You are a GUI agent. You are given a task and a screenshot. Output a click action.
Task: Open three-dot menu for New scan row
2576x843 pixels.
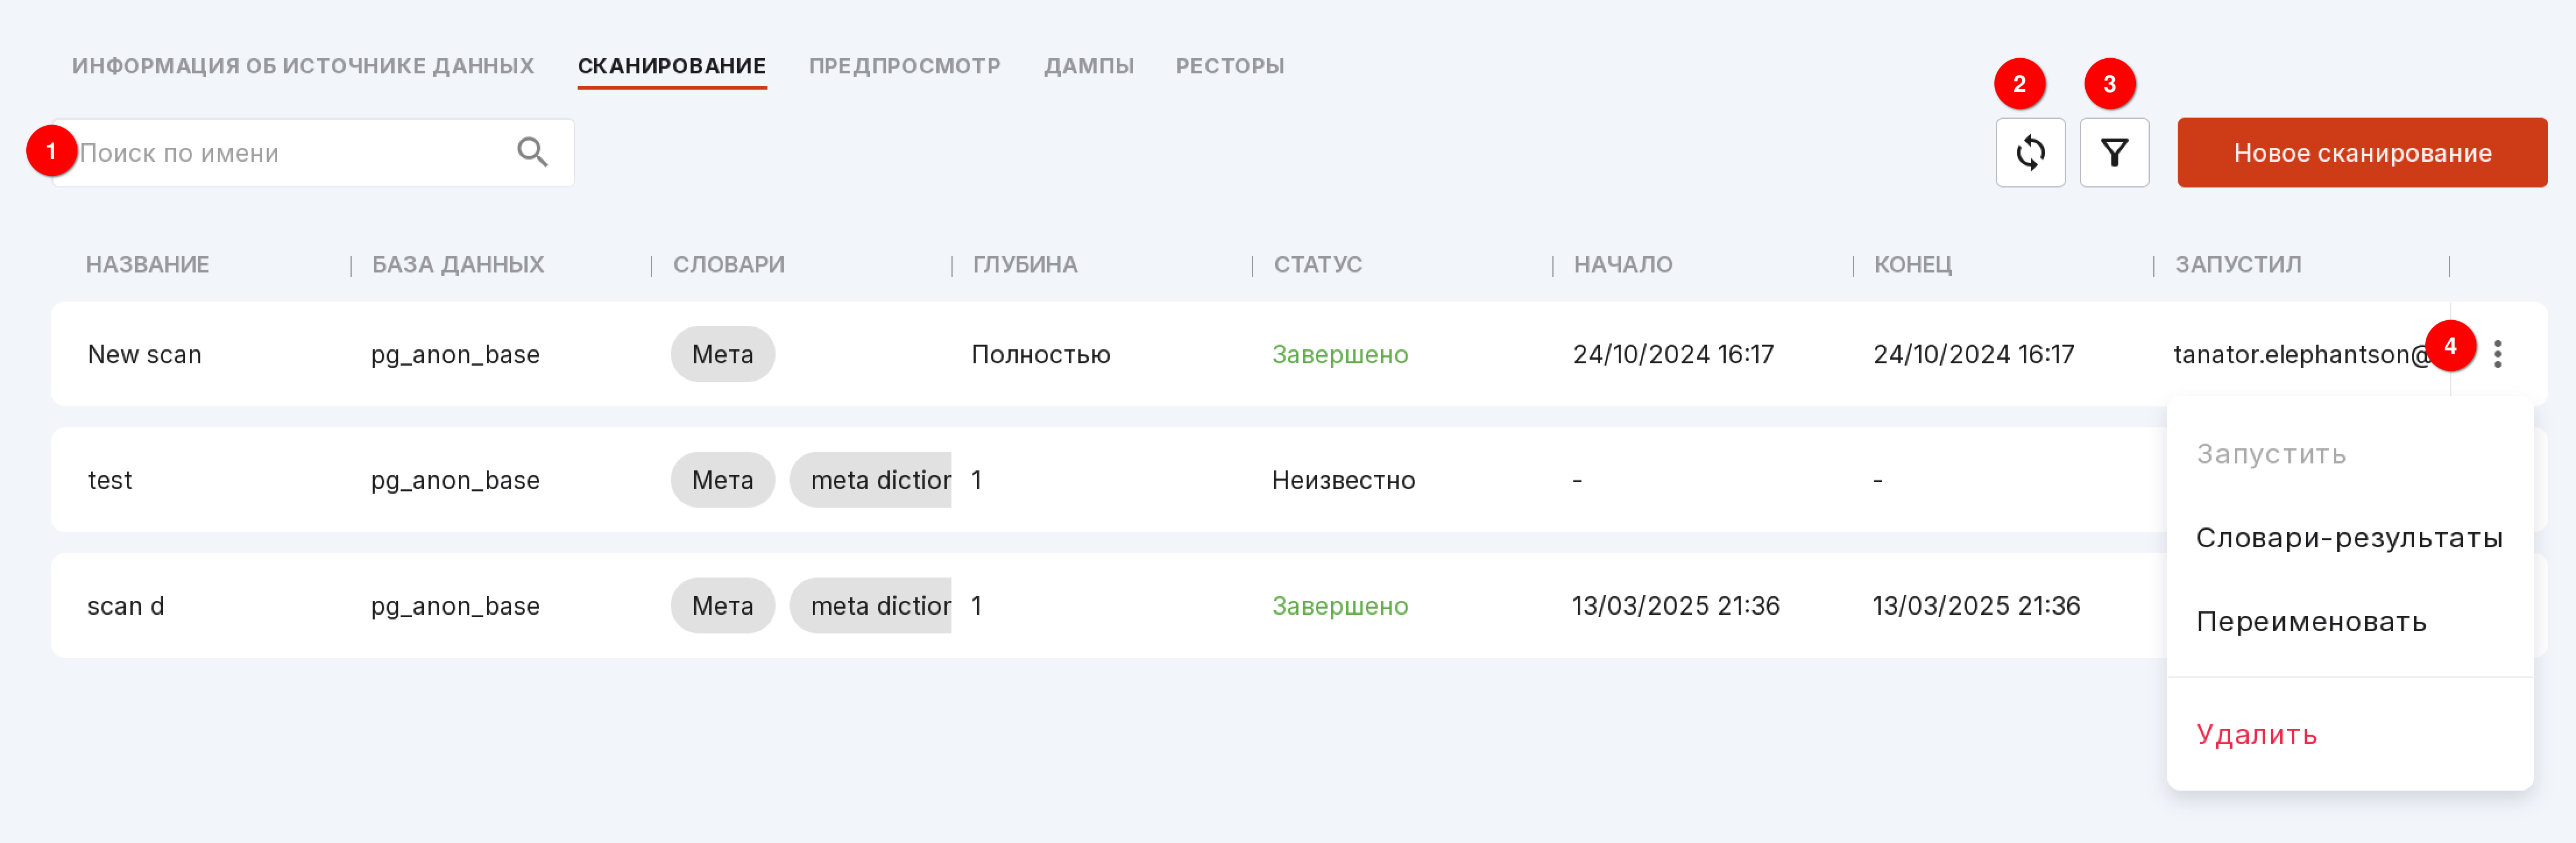click(2497, 354)
